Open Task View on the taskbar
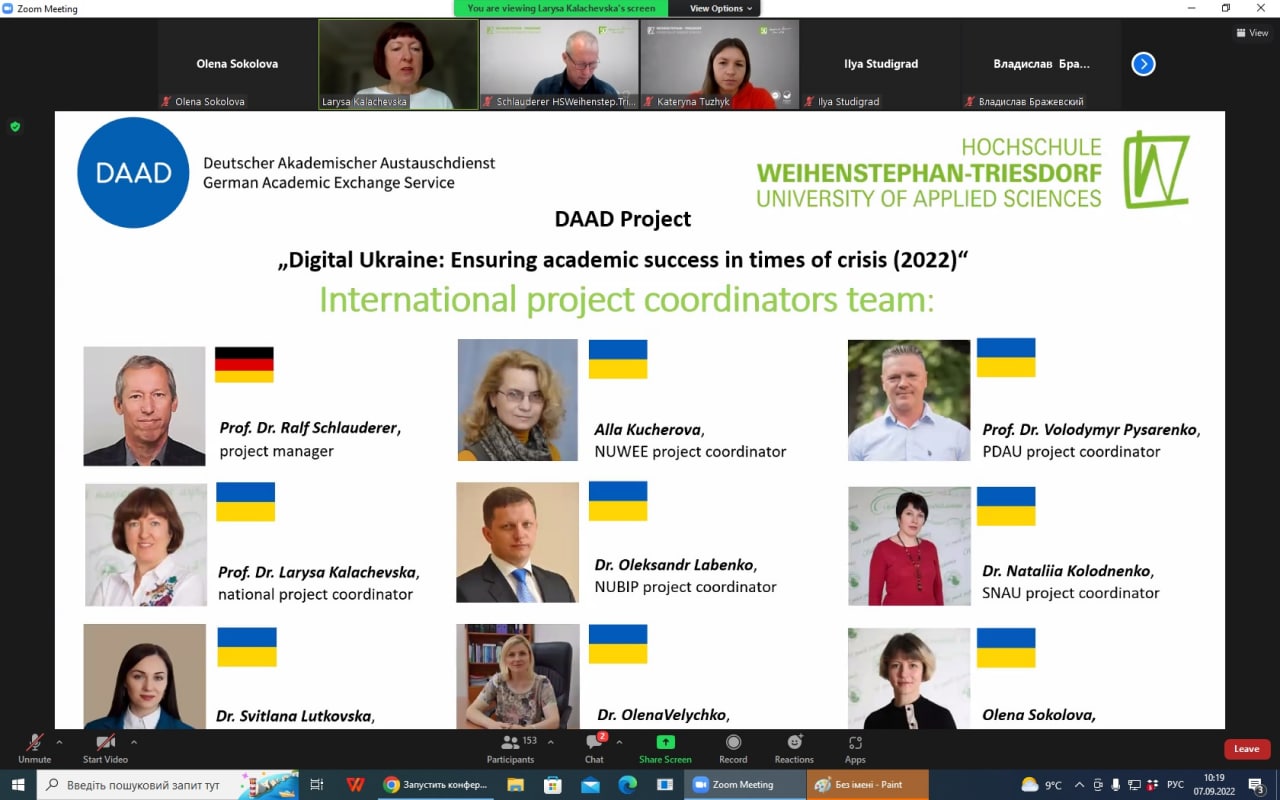Viewport: 1280px width, 800px height. tap(317, 785)
